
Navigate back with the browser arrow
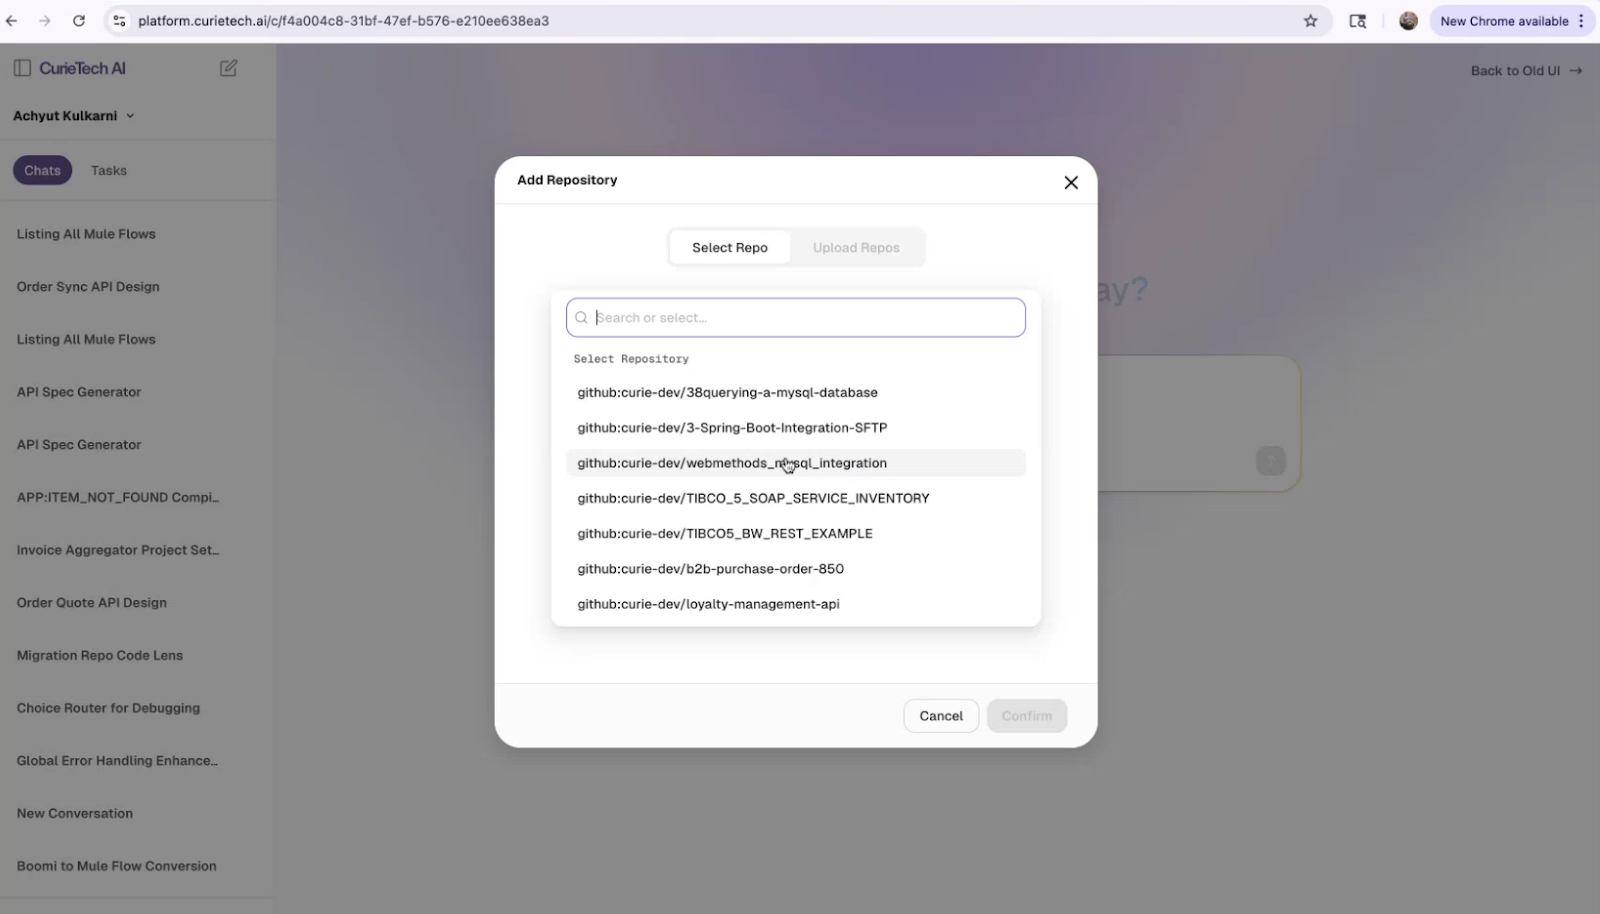pos(11,20)
